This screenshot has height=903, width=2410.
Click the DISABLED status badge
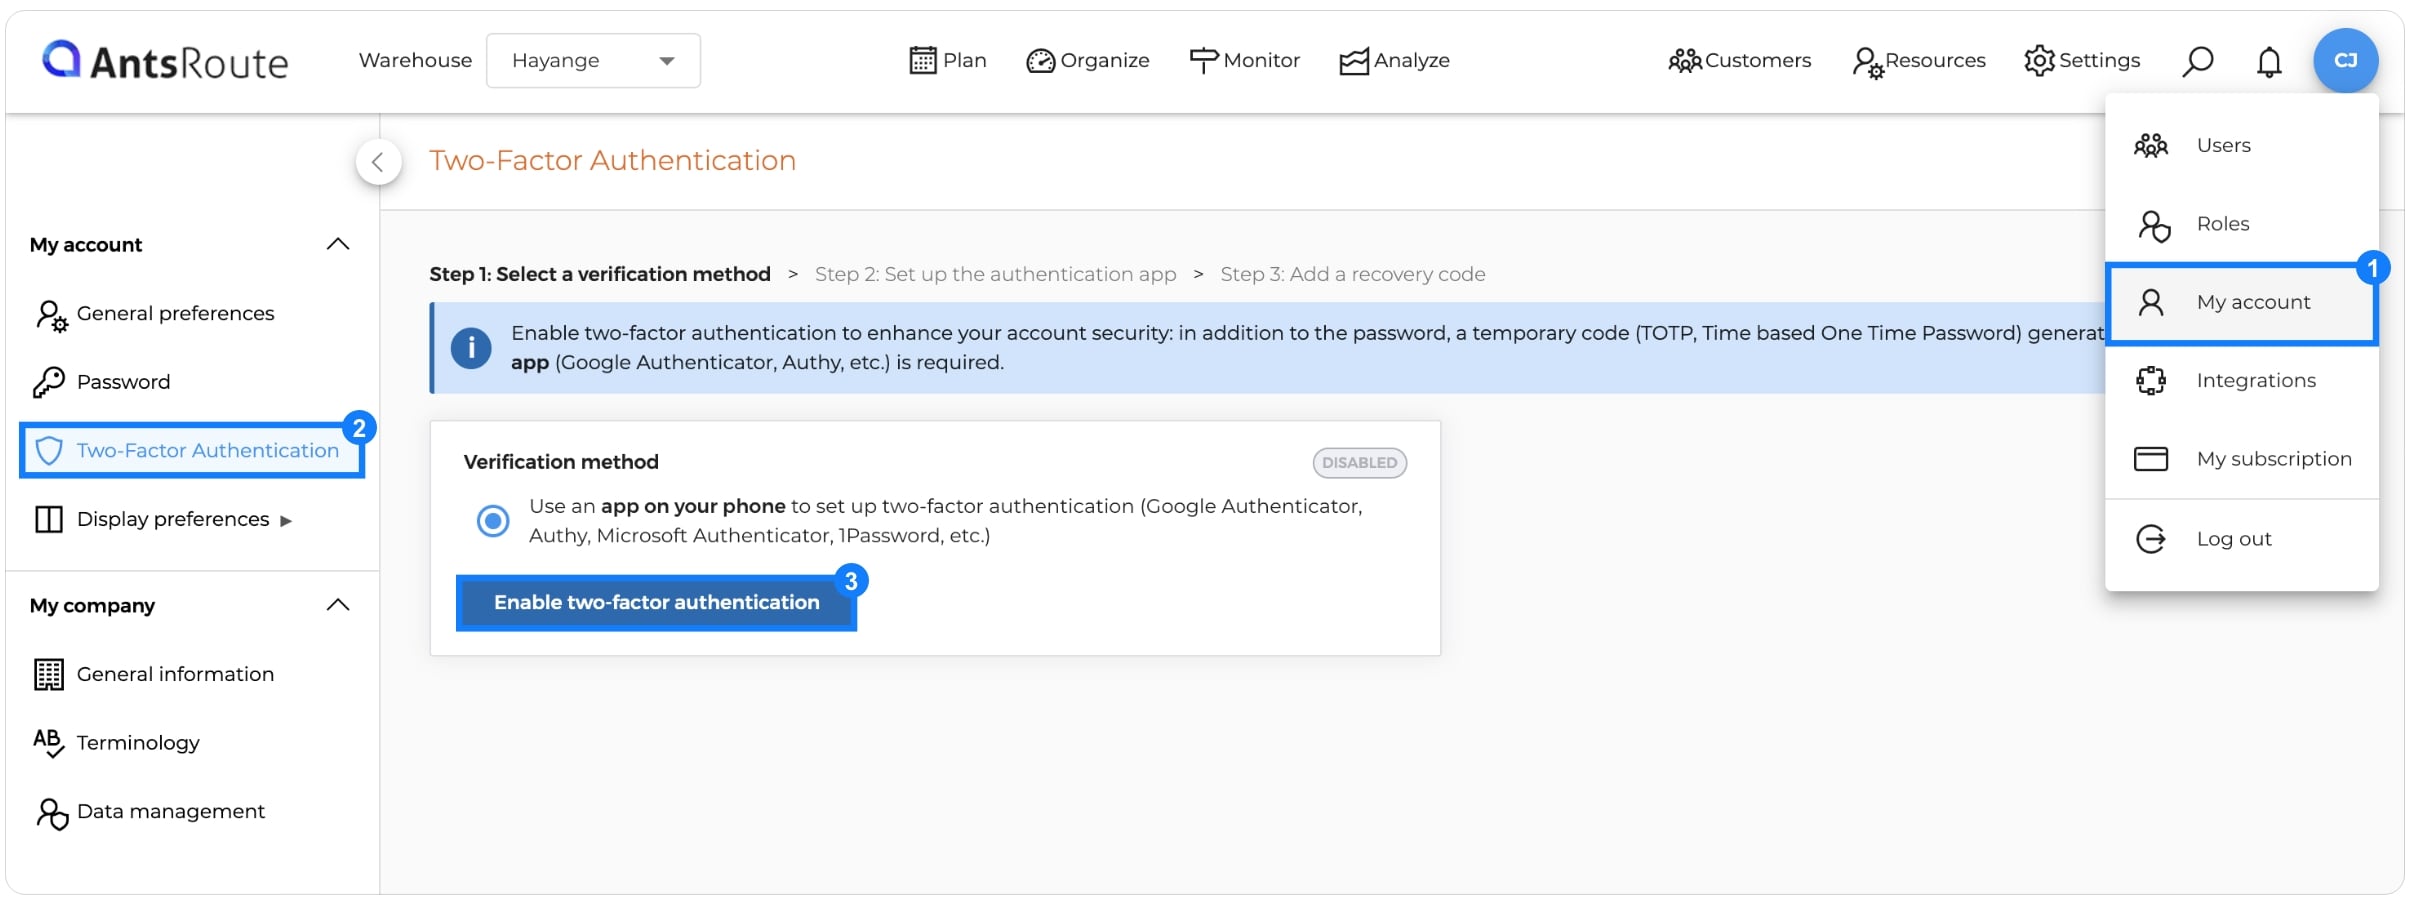(1359, 463)
